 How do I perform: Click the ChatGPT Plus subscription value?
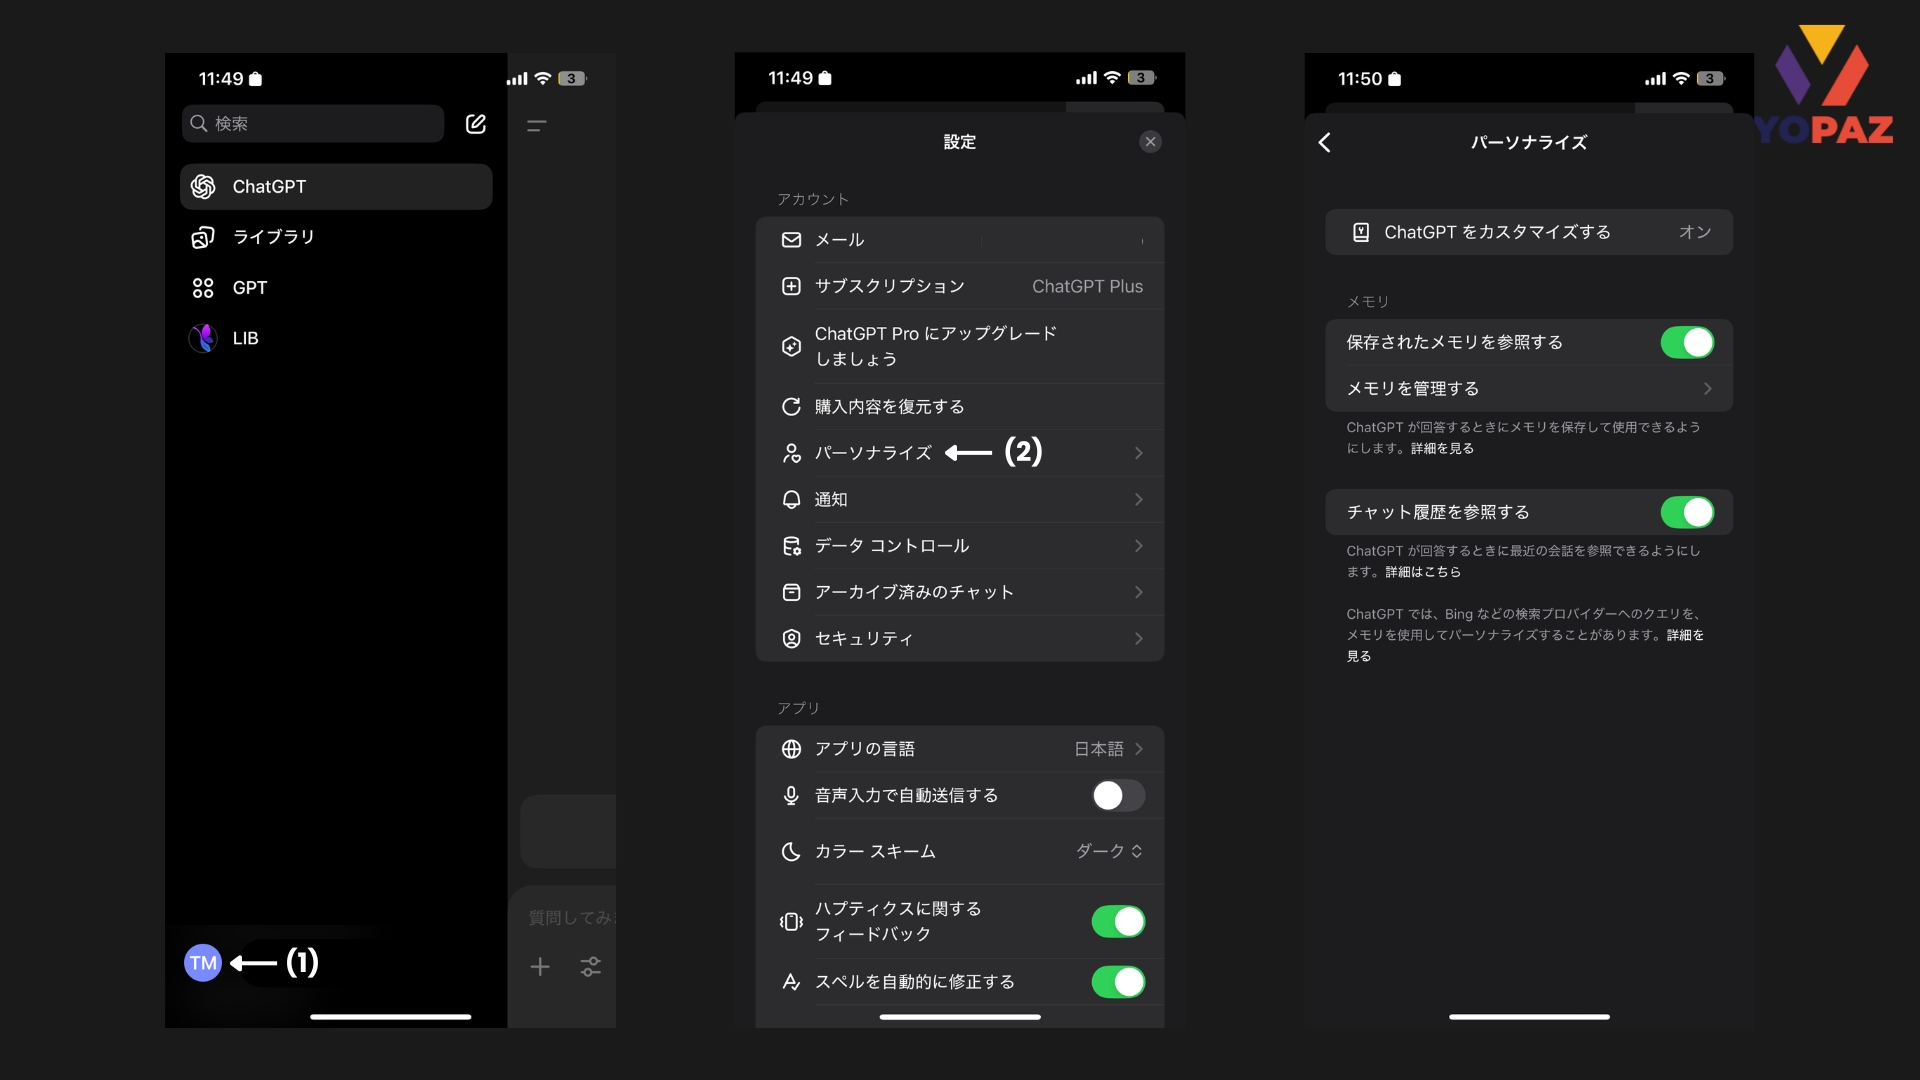tap(1087, 286)
